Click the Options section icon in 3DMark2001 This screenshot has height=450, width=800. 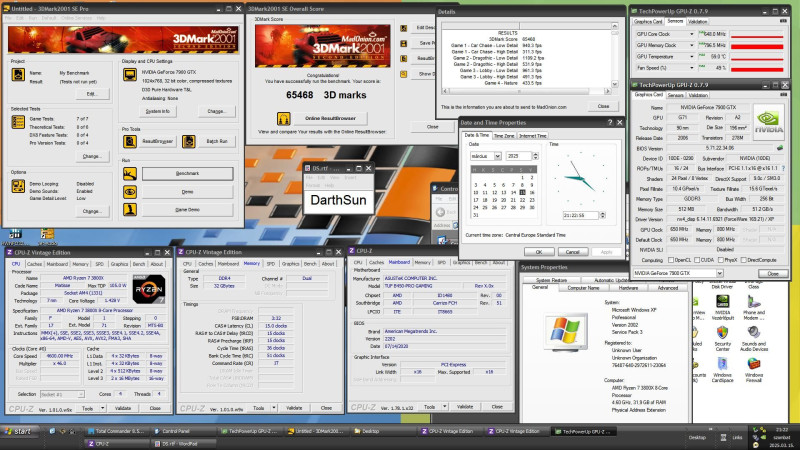[18, 186]
